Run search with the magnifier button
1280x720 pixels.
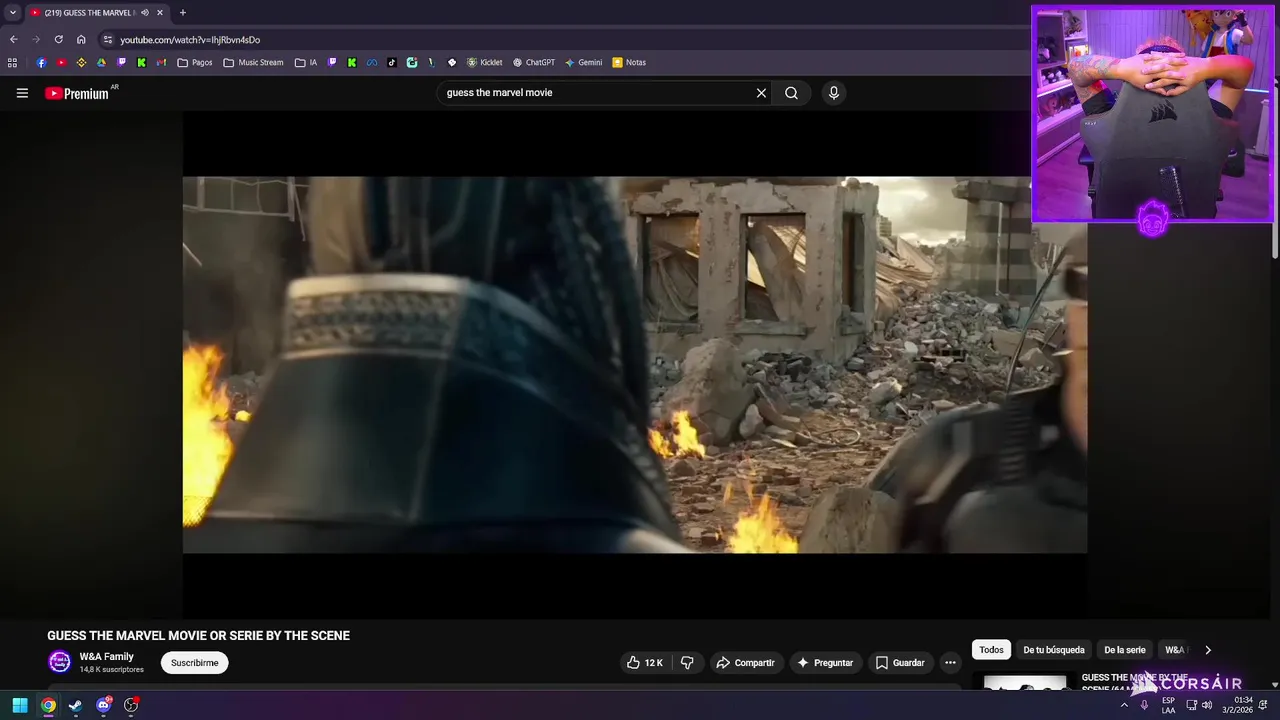click(791, 93)
